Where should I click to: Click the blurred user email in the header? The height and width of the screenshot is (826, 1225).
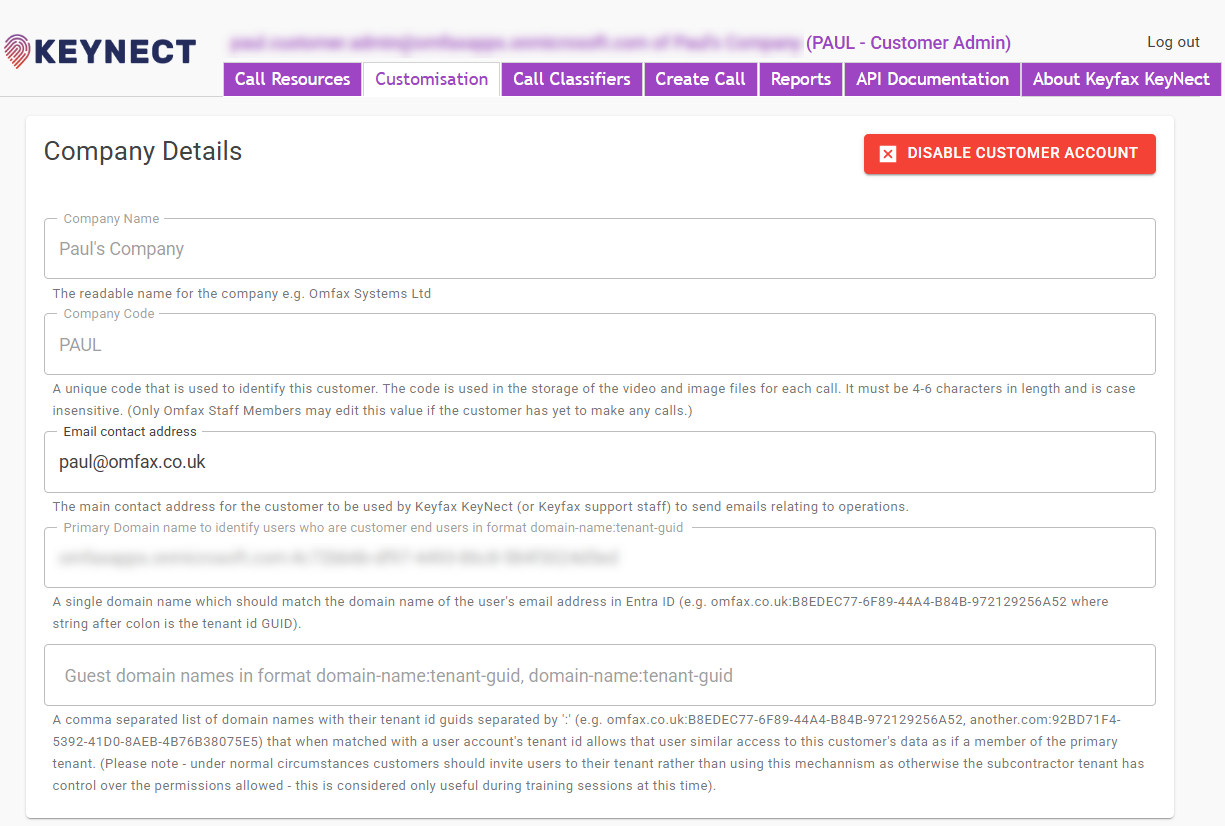pos(515,43)
